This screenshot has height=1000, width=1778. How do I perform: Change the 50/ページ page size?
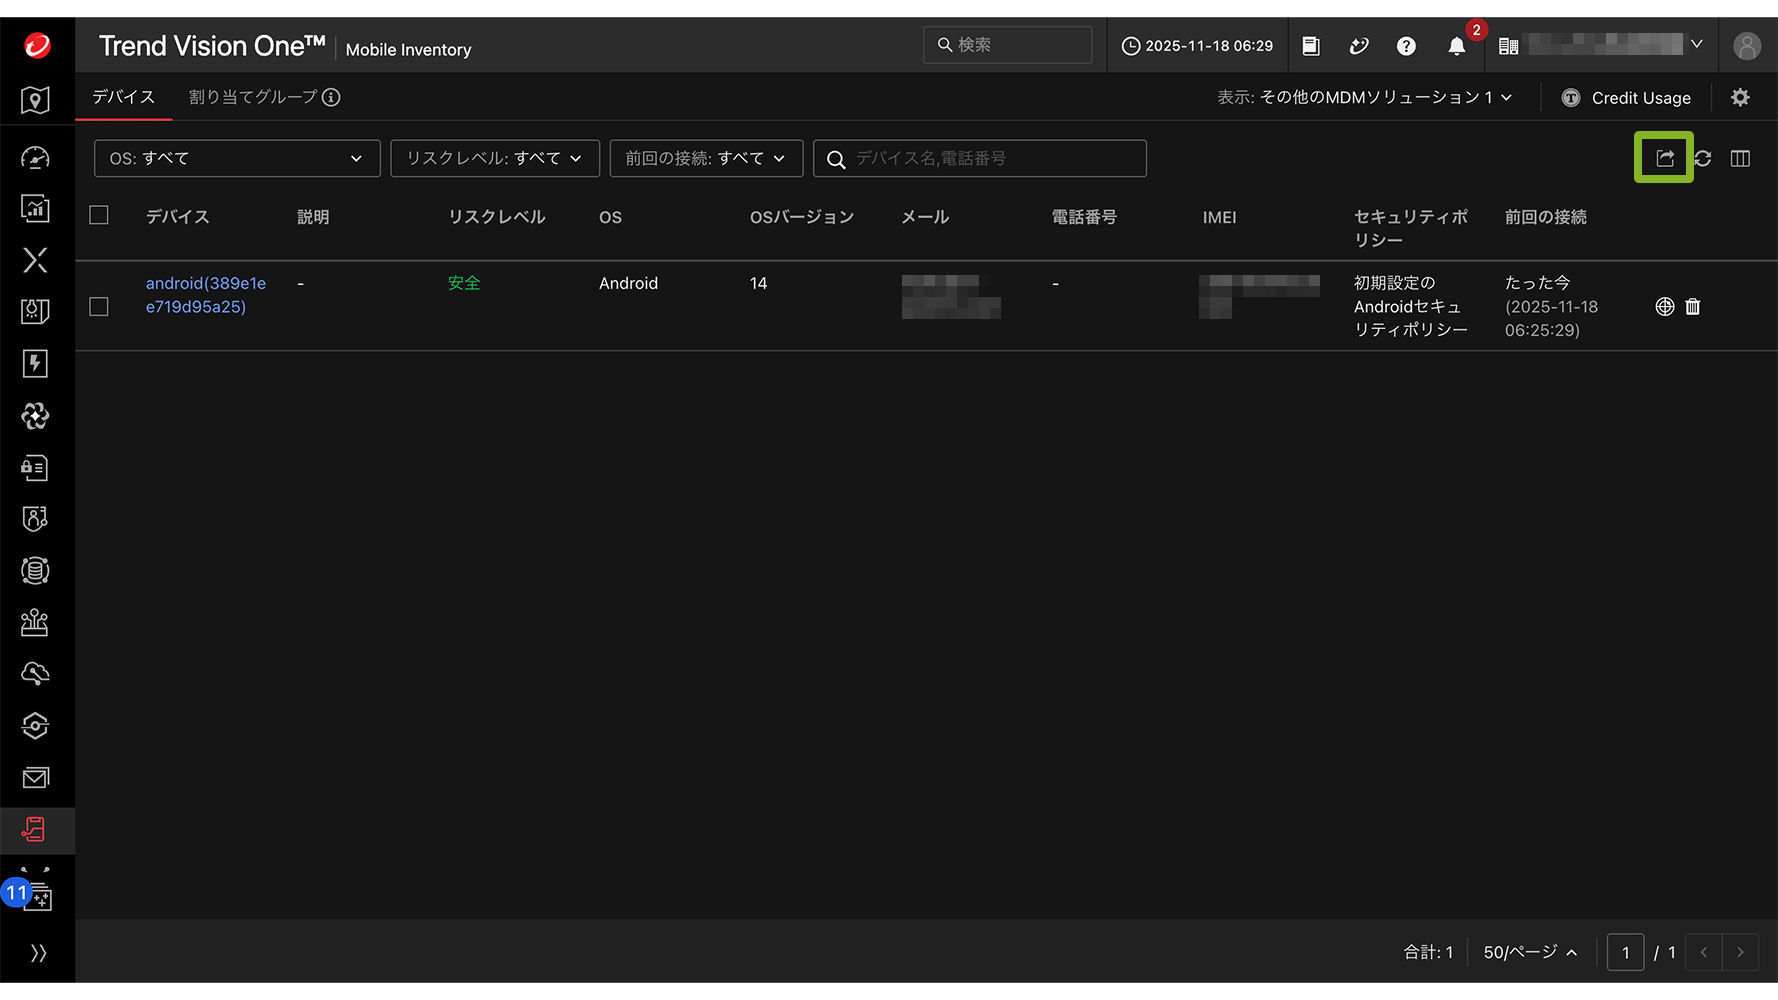pyautogui.click(x=1530, y=952)
